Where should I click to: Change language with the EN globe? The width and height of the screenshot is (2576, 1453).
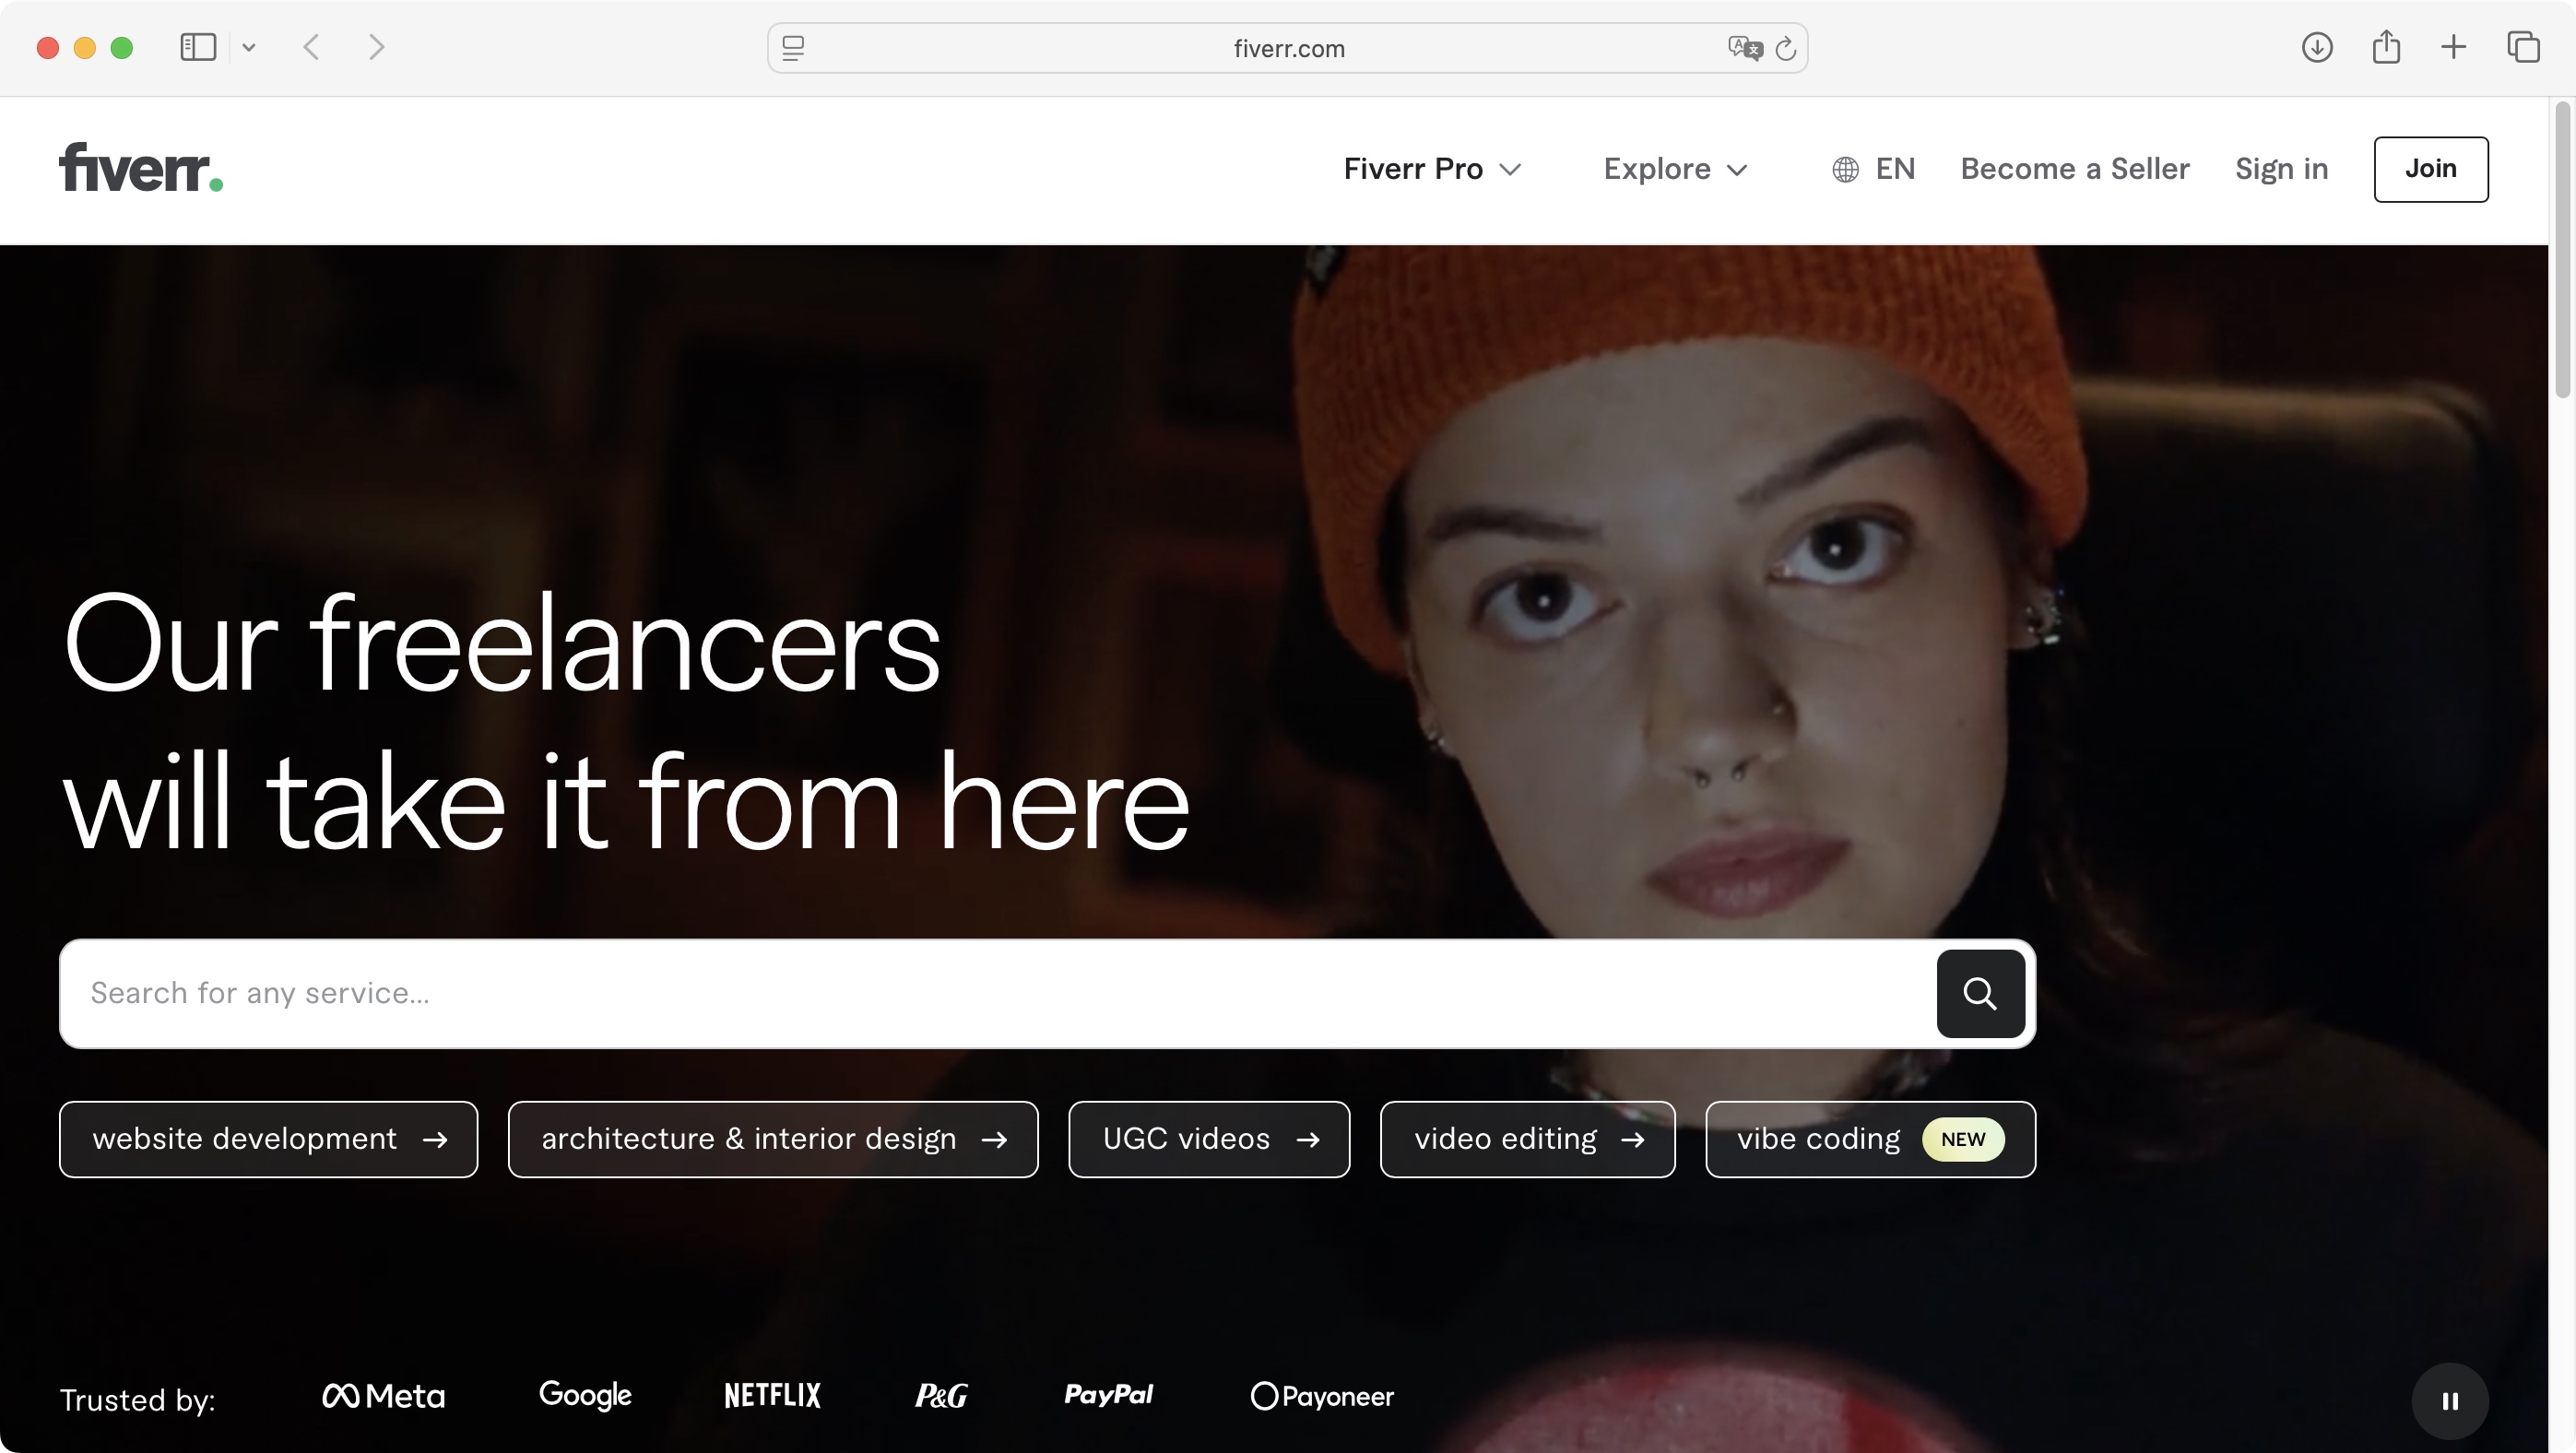1873,169
